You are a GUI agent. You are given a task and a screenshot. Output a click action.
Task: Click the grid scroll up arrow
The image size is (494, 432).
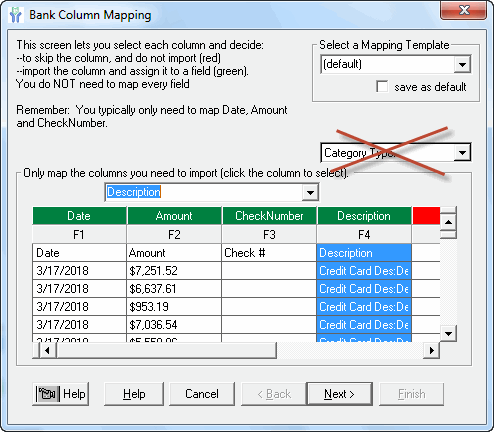[x=448, y=222]
